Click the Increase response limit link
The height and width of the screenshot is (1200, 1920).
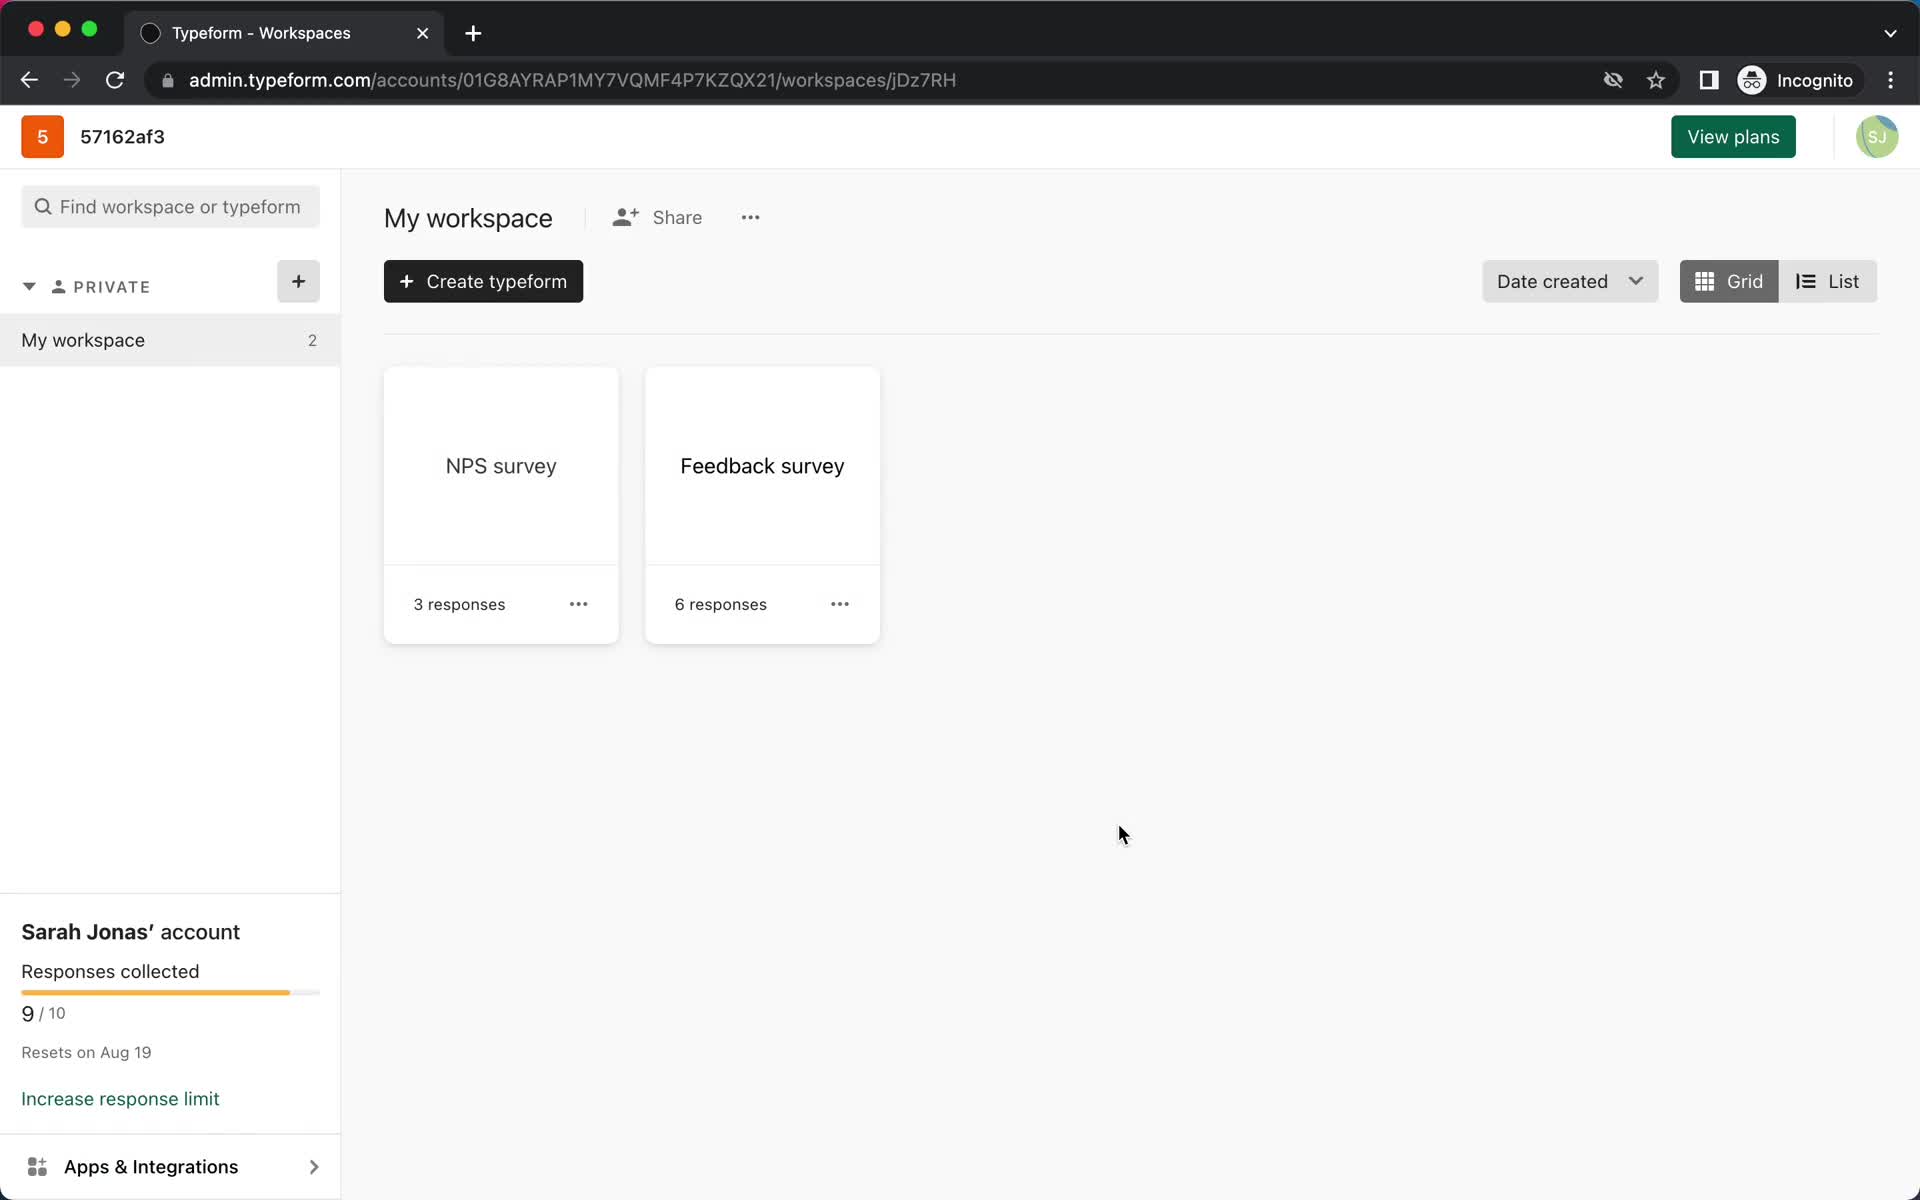click(x=120, y=1099)
